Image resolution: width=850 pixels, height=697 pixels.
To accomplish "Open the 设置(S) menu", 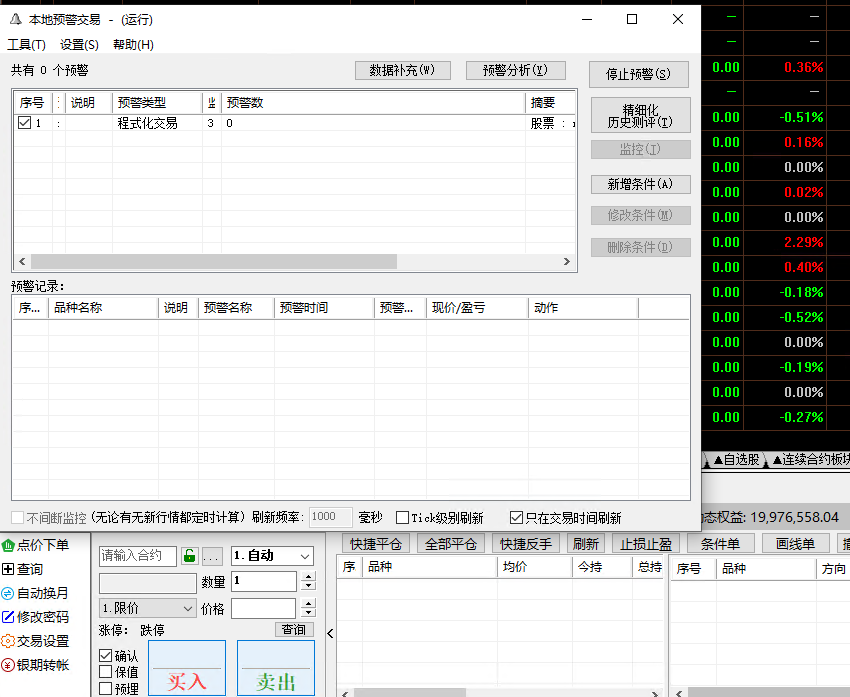I will (x=79, y=44).
